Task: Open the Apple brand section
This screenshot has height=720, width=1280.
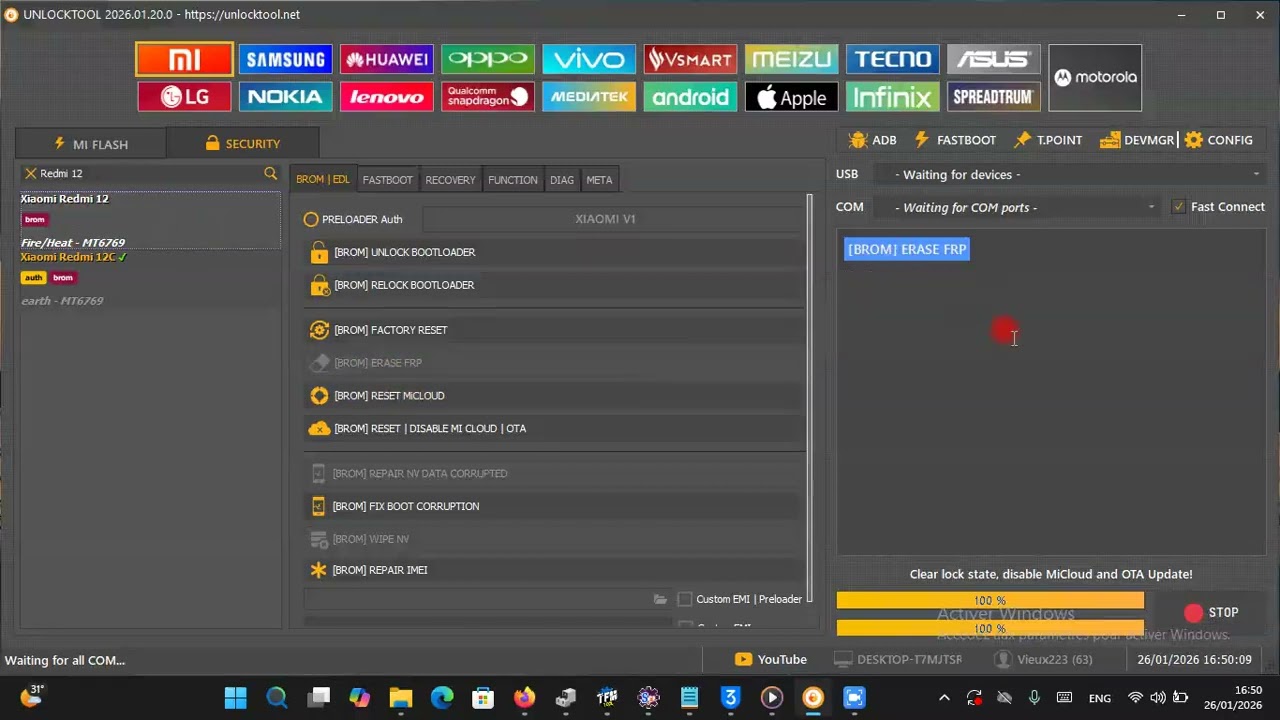Action: click(x=791, y=97)
